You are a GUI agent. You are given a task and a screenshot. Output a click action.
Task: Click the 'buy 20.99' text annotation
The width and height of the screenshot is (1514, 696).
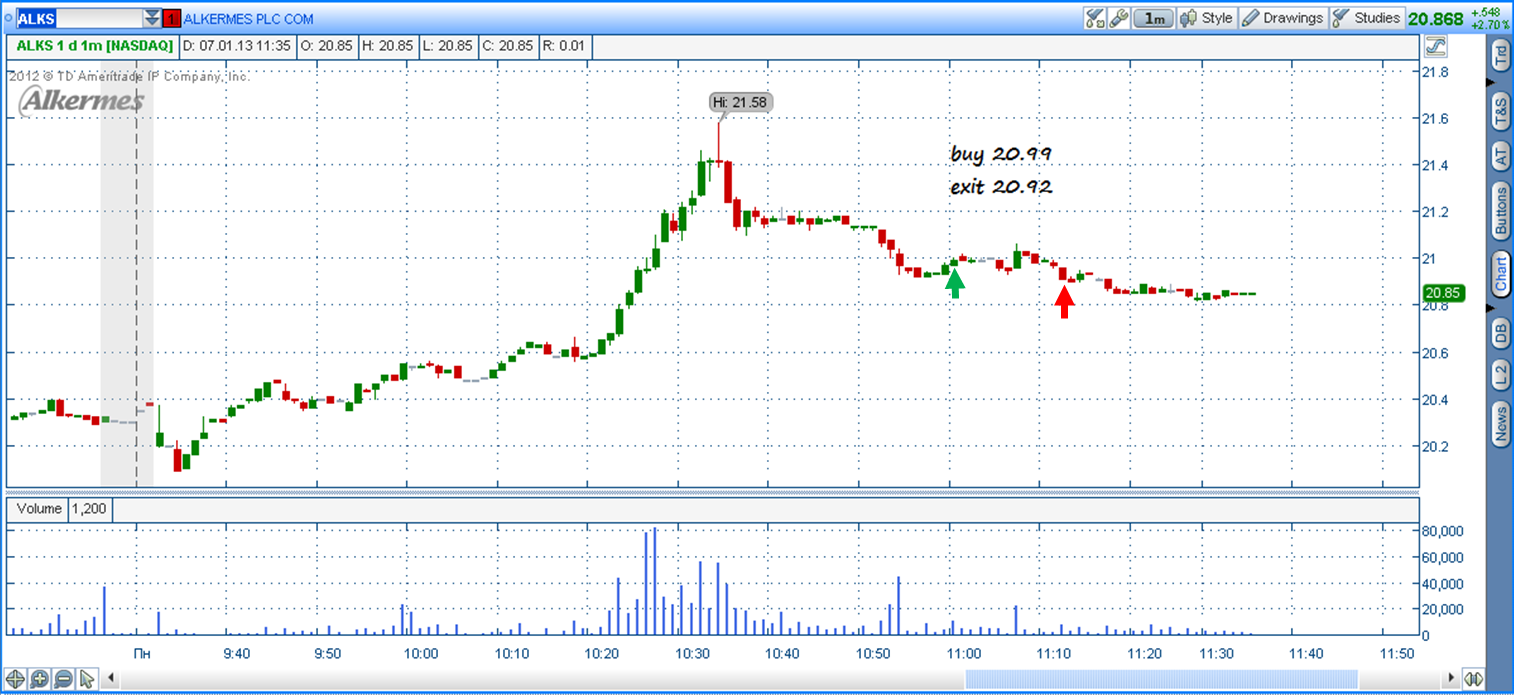point(1000,154)
